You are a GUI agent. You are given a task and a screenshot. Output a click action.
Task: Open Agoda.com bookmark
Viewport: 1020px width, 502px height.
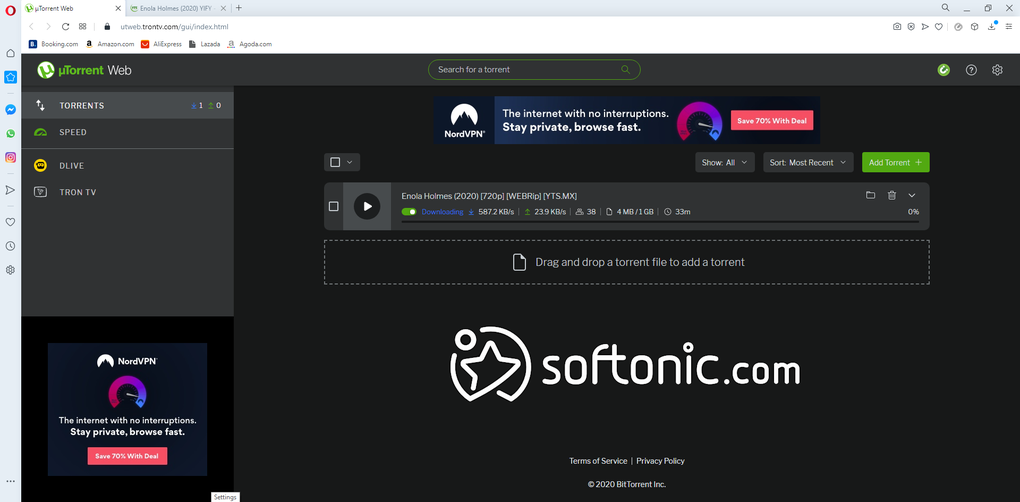pyautogui.click(x=250, y=44)
